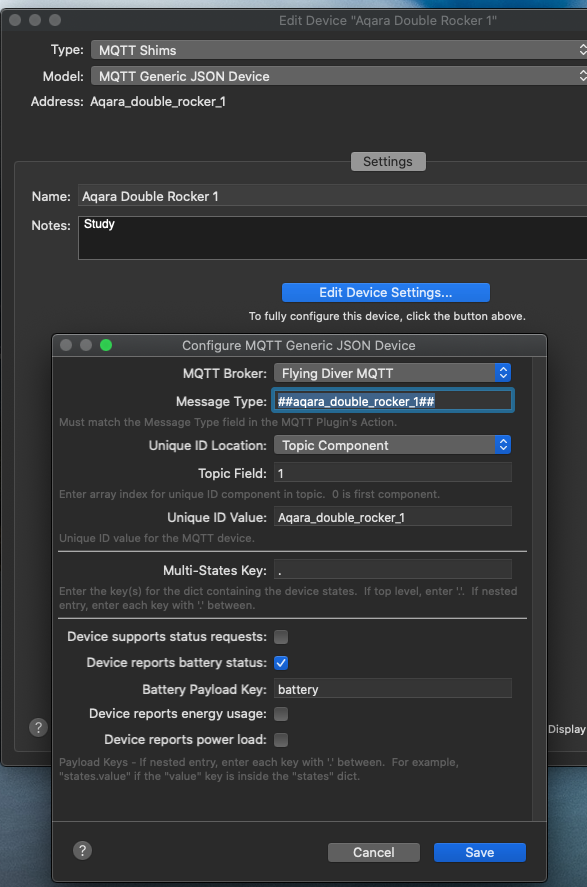Uncheck Device reports battery status

click(281, 663)
